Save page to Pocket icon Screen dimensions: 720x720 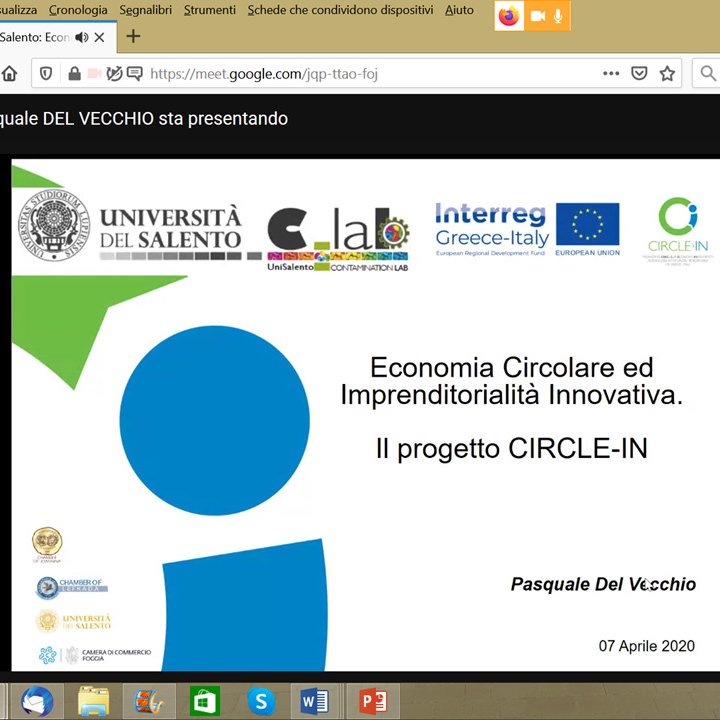639,73
